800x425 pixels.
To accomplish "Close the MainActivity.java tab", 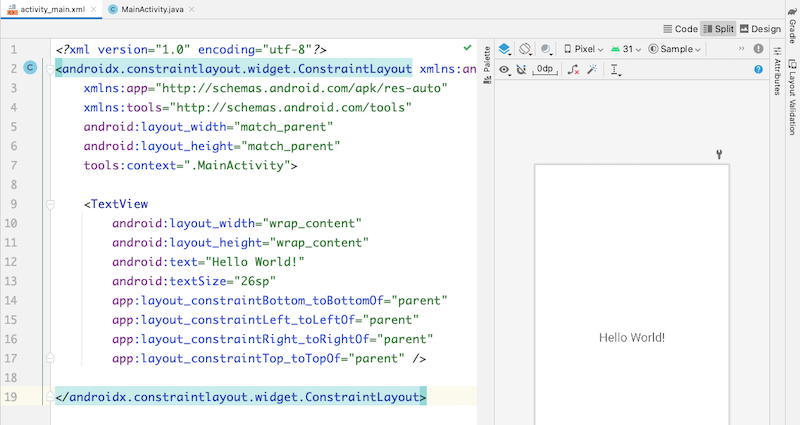I will coord(191,9).
